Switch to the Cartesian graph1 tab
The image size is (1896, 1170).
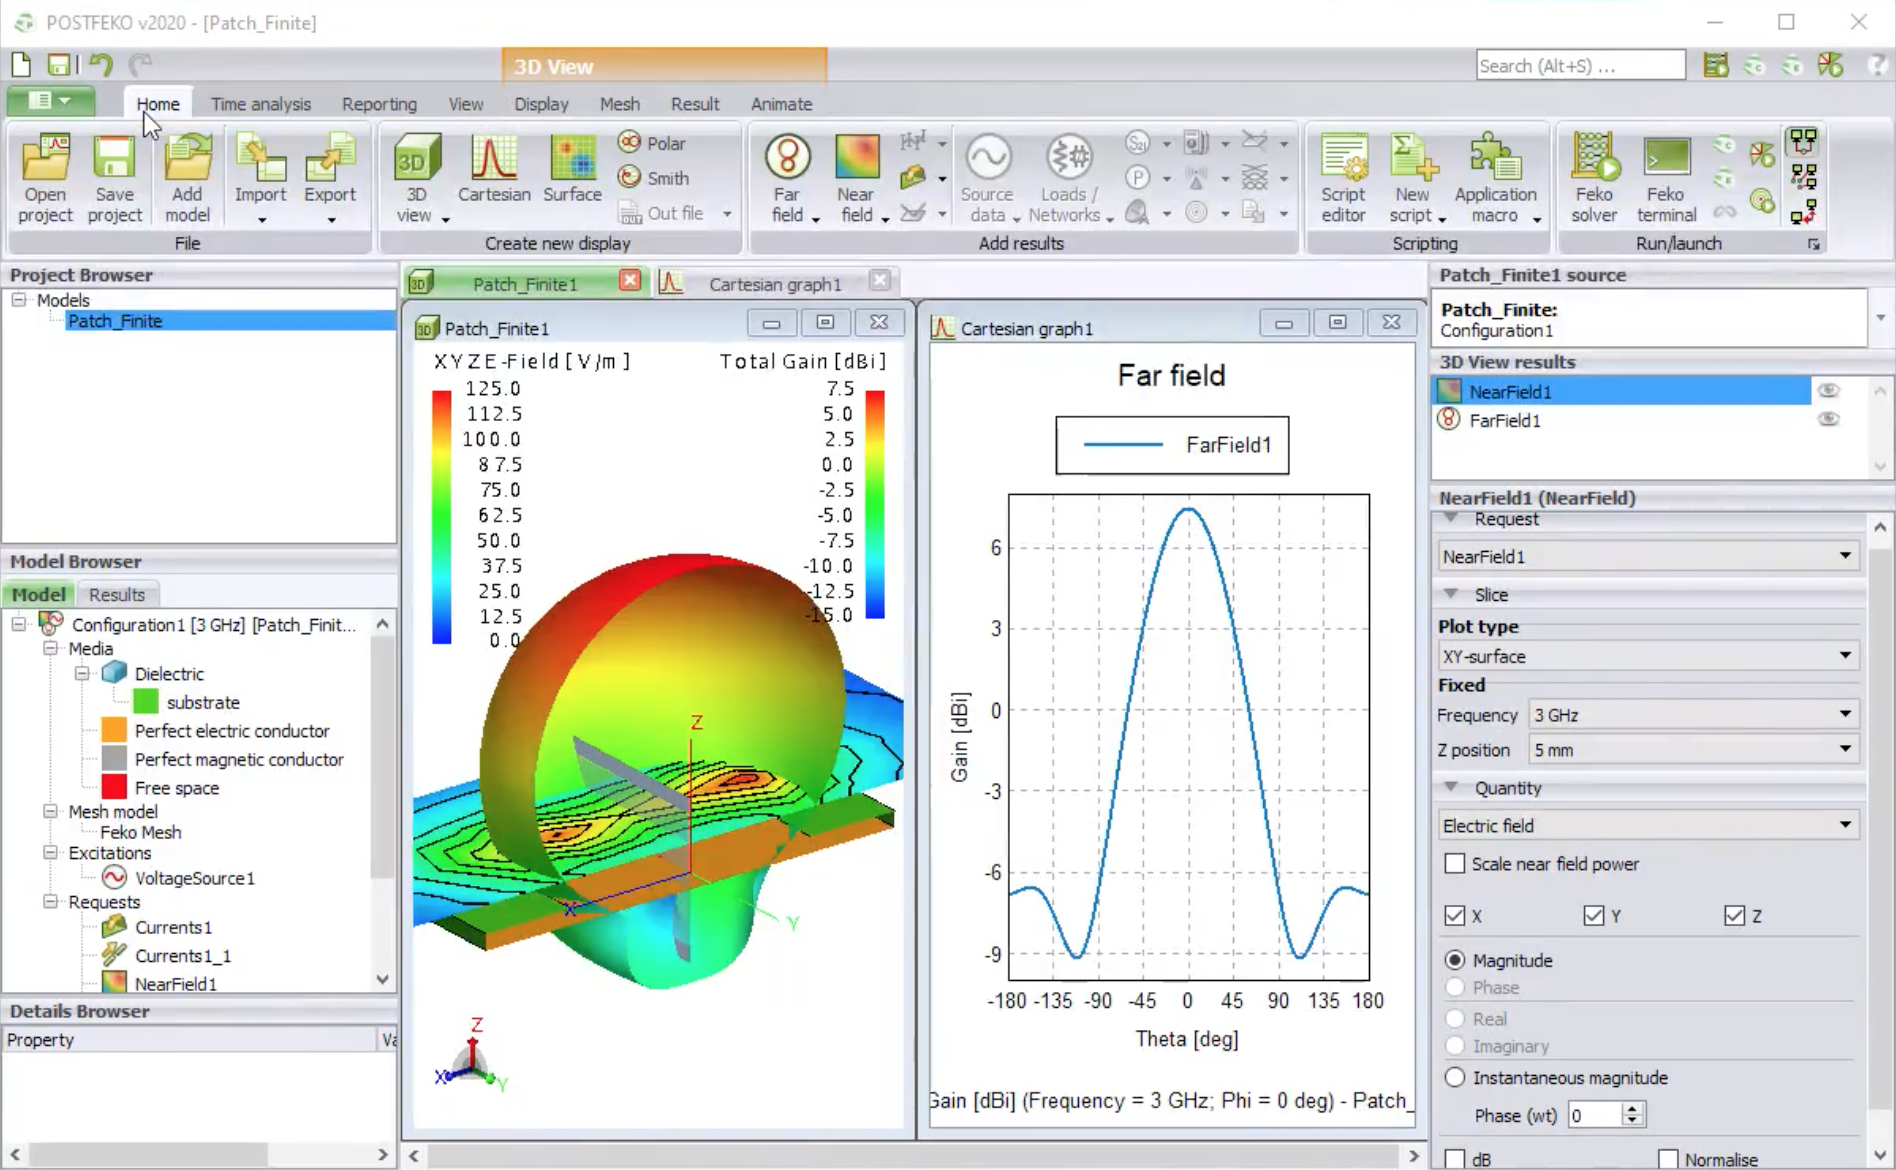coord(774,284)
